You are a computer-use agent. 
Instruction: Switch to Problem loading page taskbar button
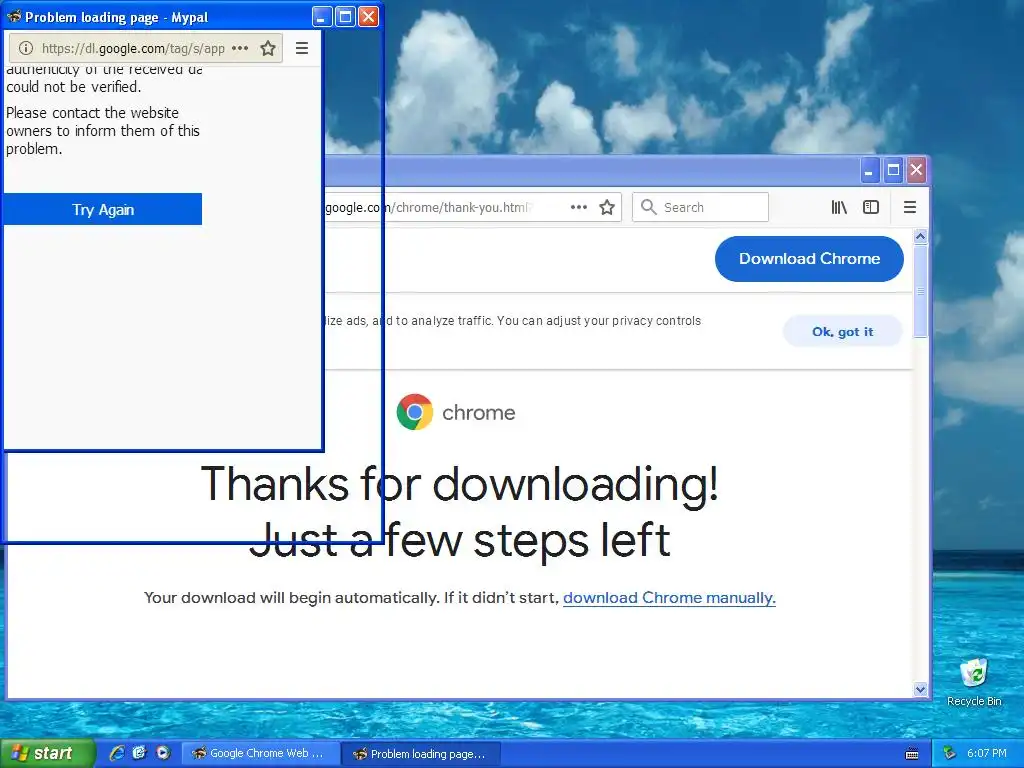pos(421,754)
